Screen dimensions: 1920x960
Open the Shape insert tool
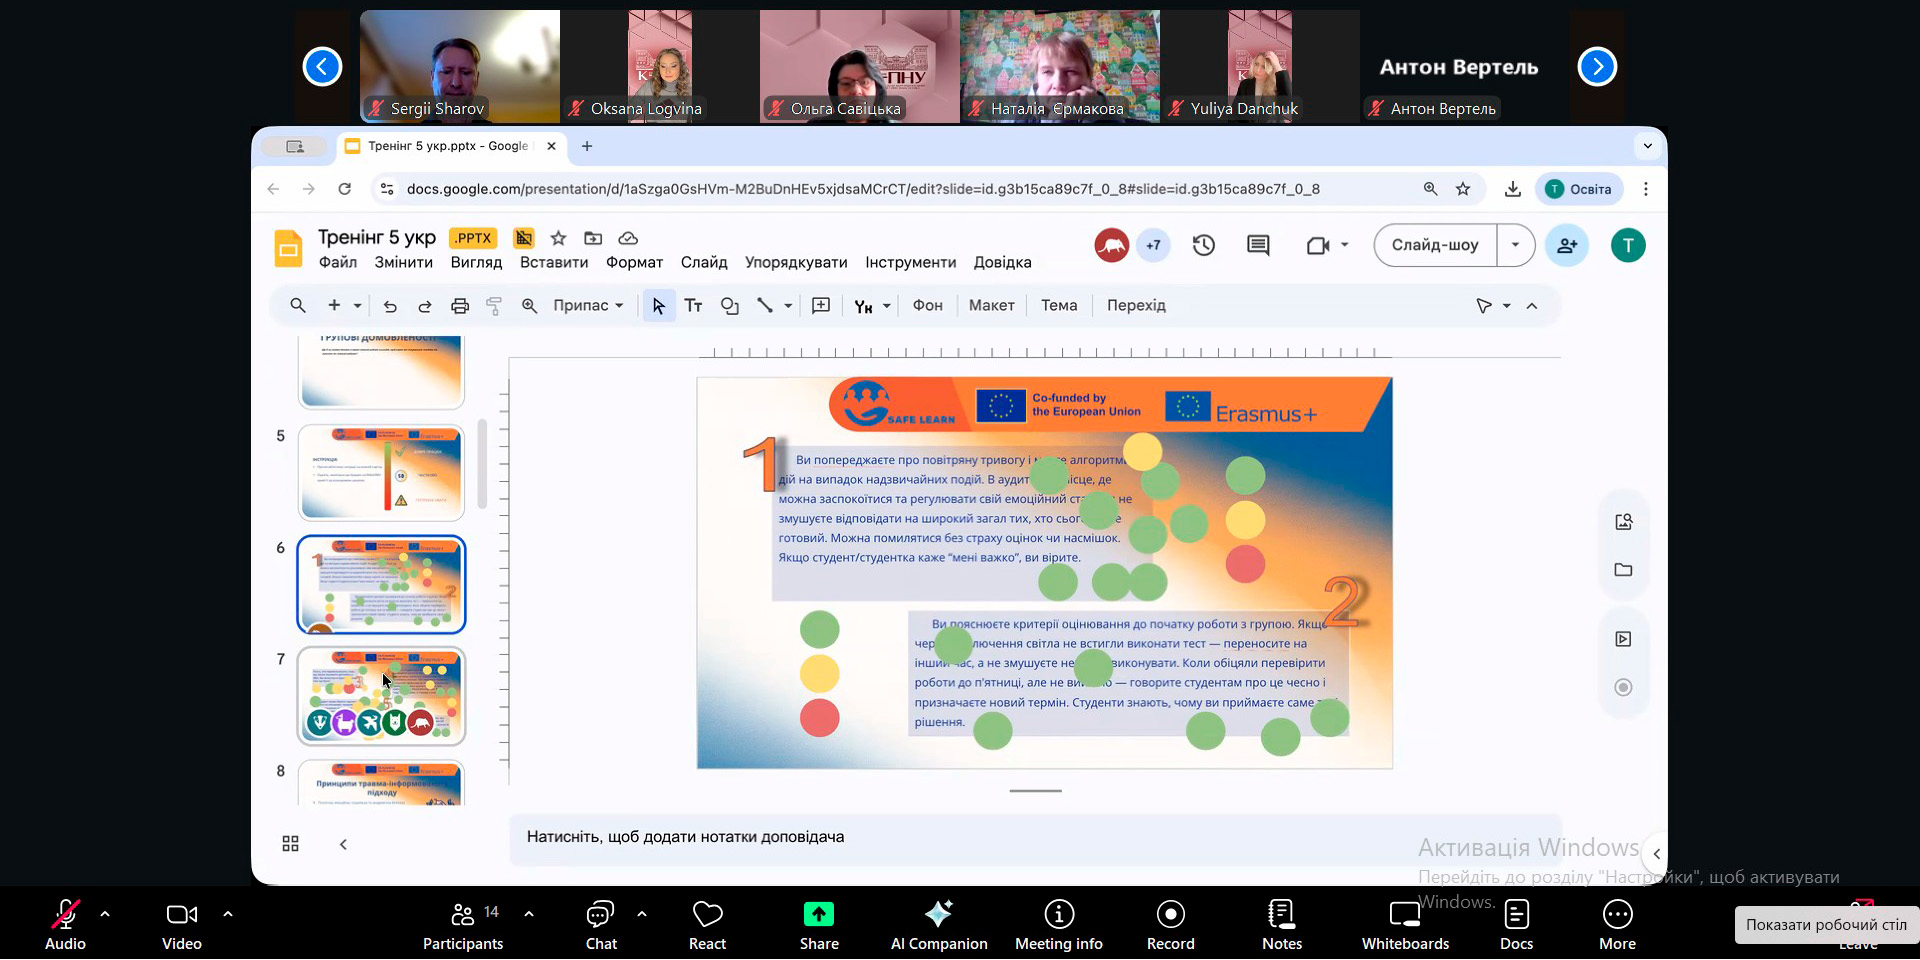coord(730,306)
